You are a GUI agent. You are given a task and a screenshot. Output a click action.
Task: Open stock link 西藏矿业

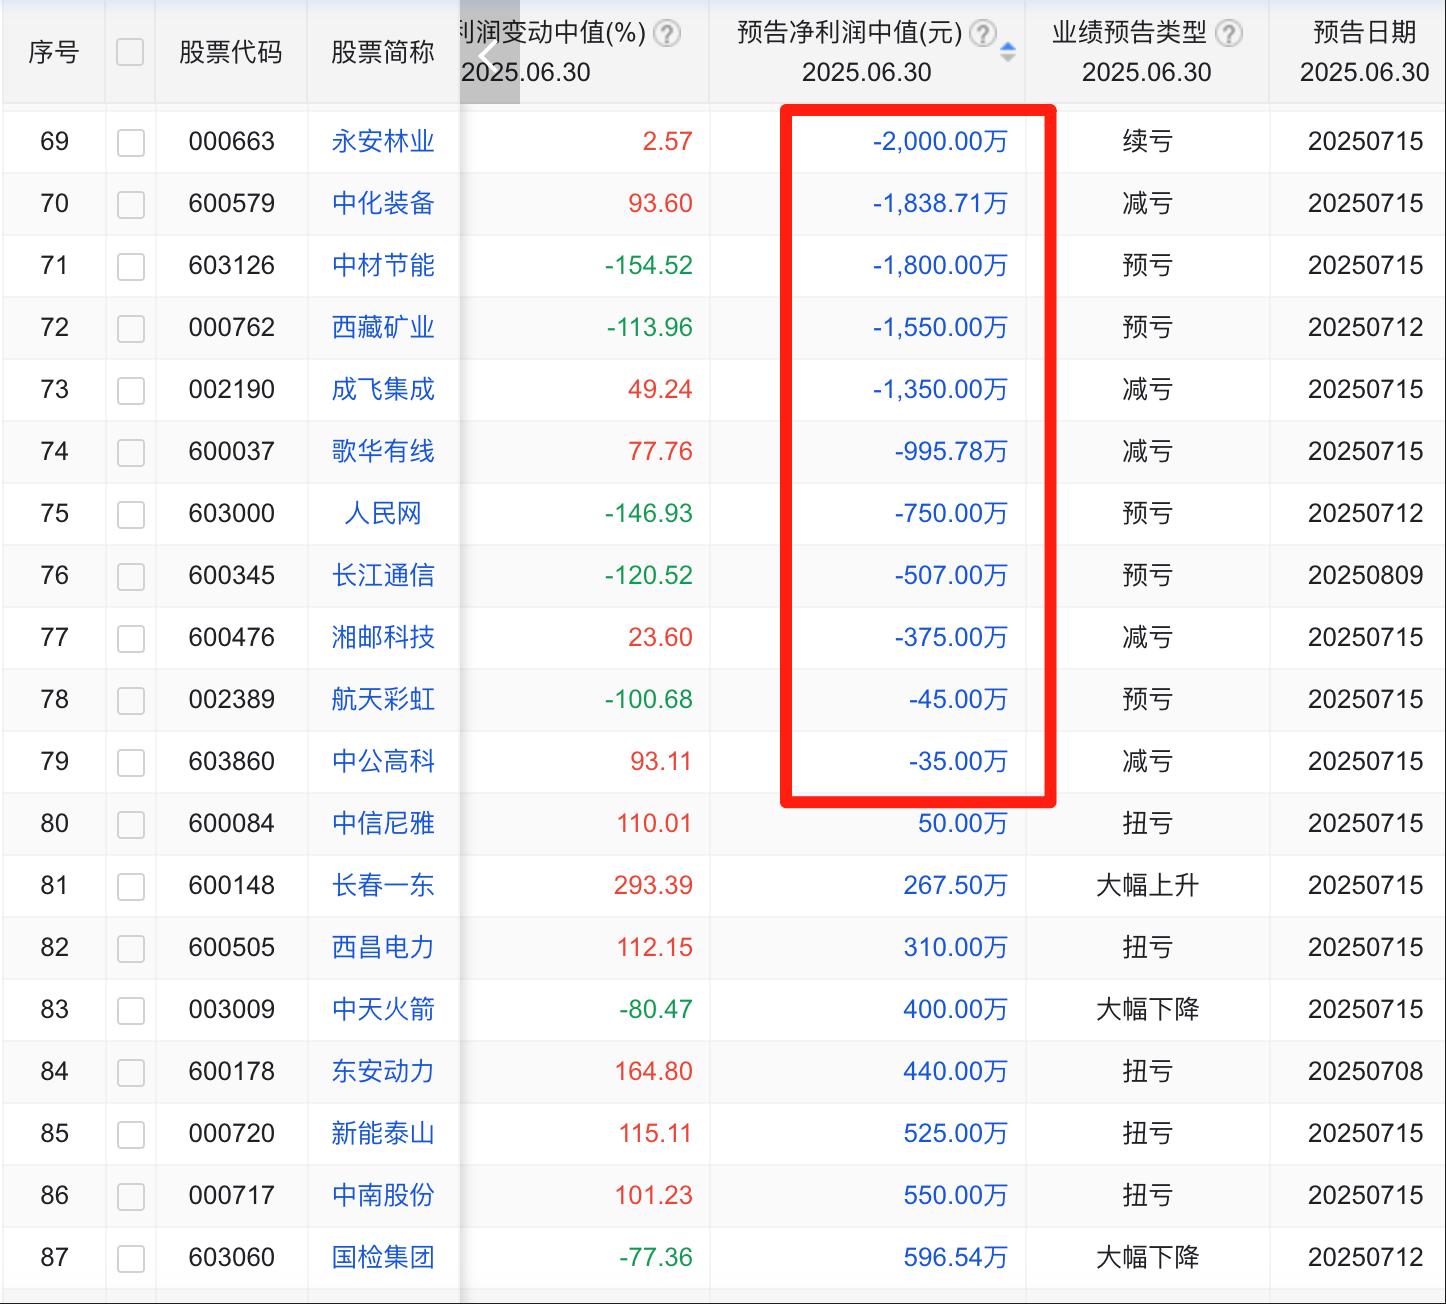[x=383, y=327]
